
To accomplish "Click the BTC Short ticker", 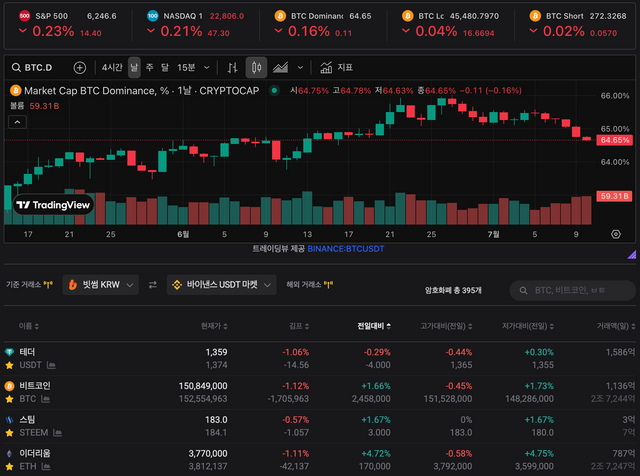I will (578, 24).
